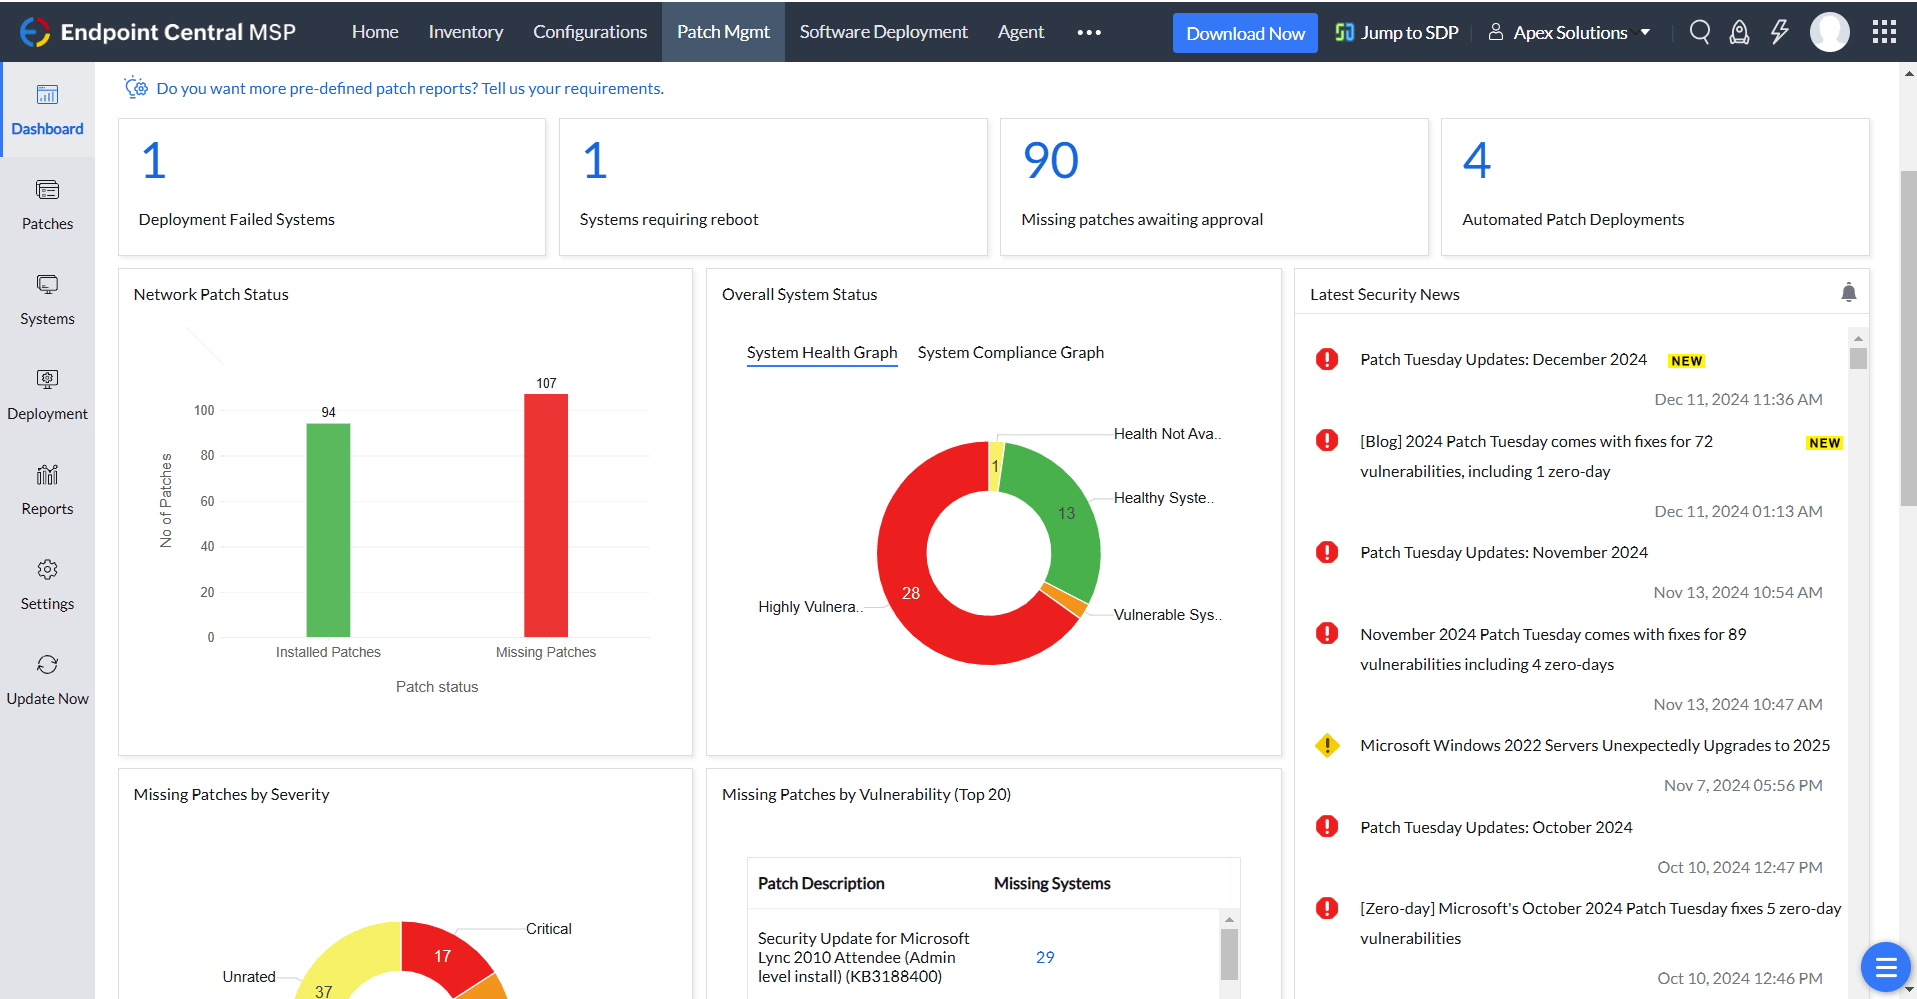
Task: Click the notifications bell icon in the top bar
Action: [1739, 32]
